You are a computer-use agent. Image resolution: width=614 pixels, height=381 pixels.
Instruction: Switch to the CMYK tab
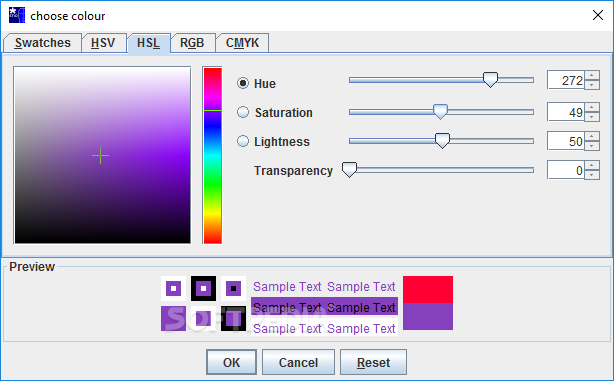point(242,43)
